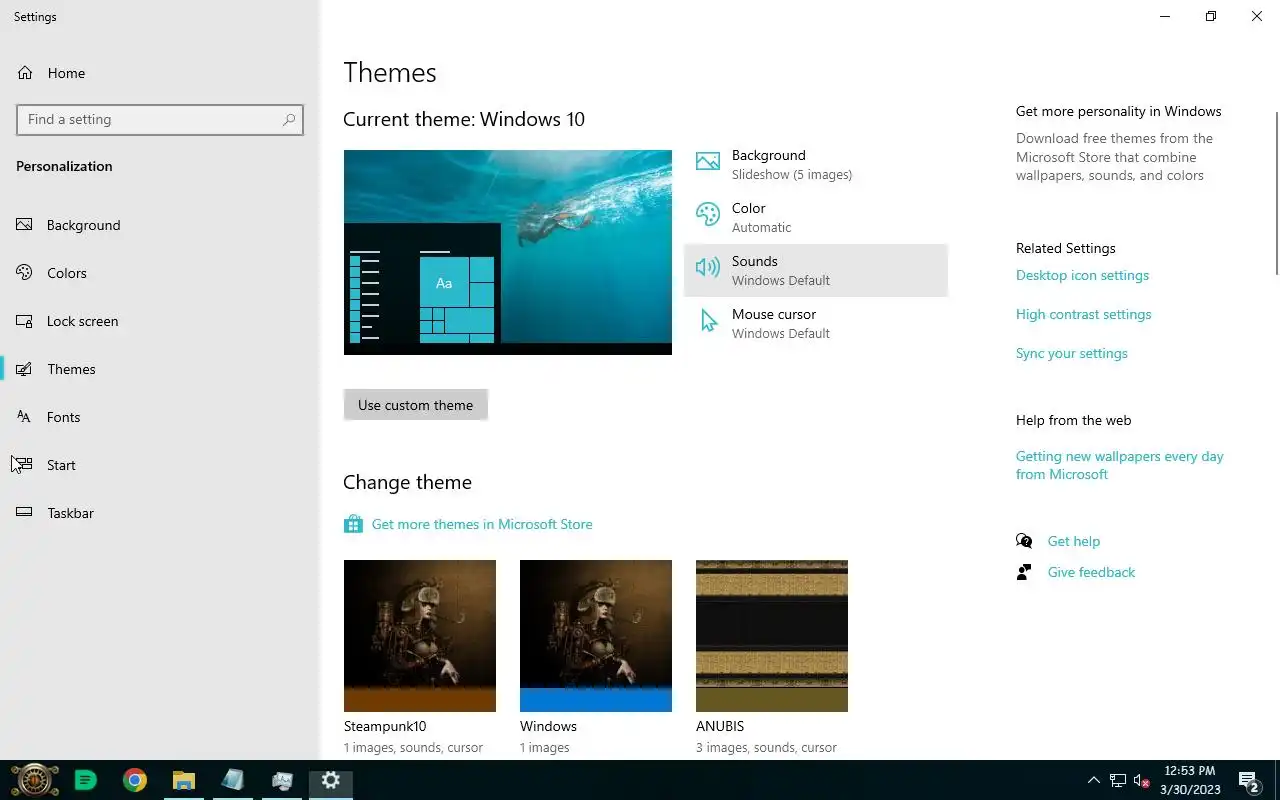Open Sync your settings link

click(1071, 353)
